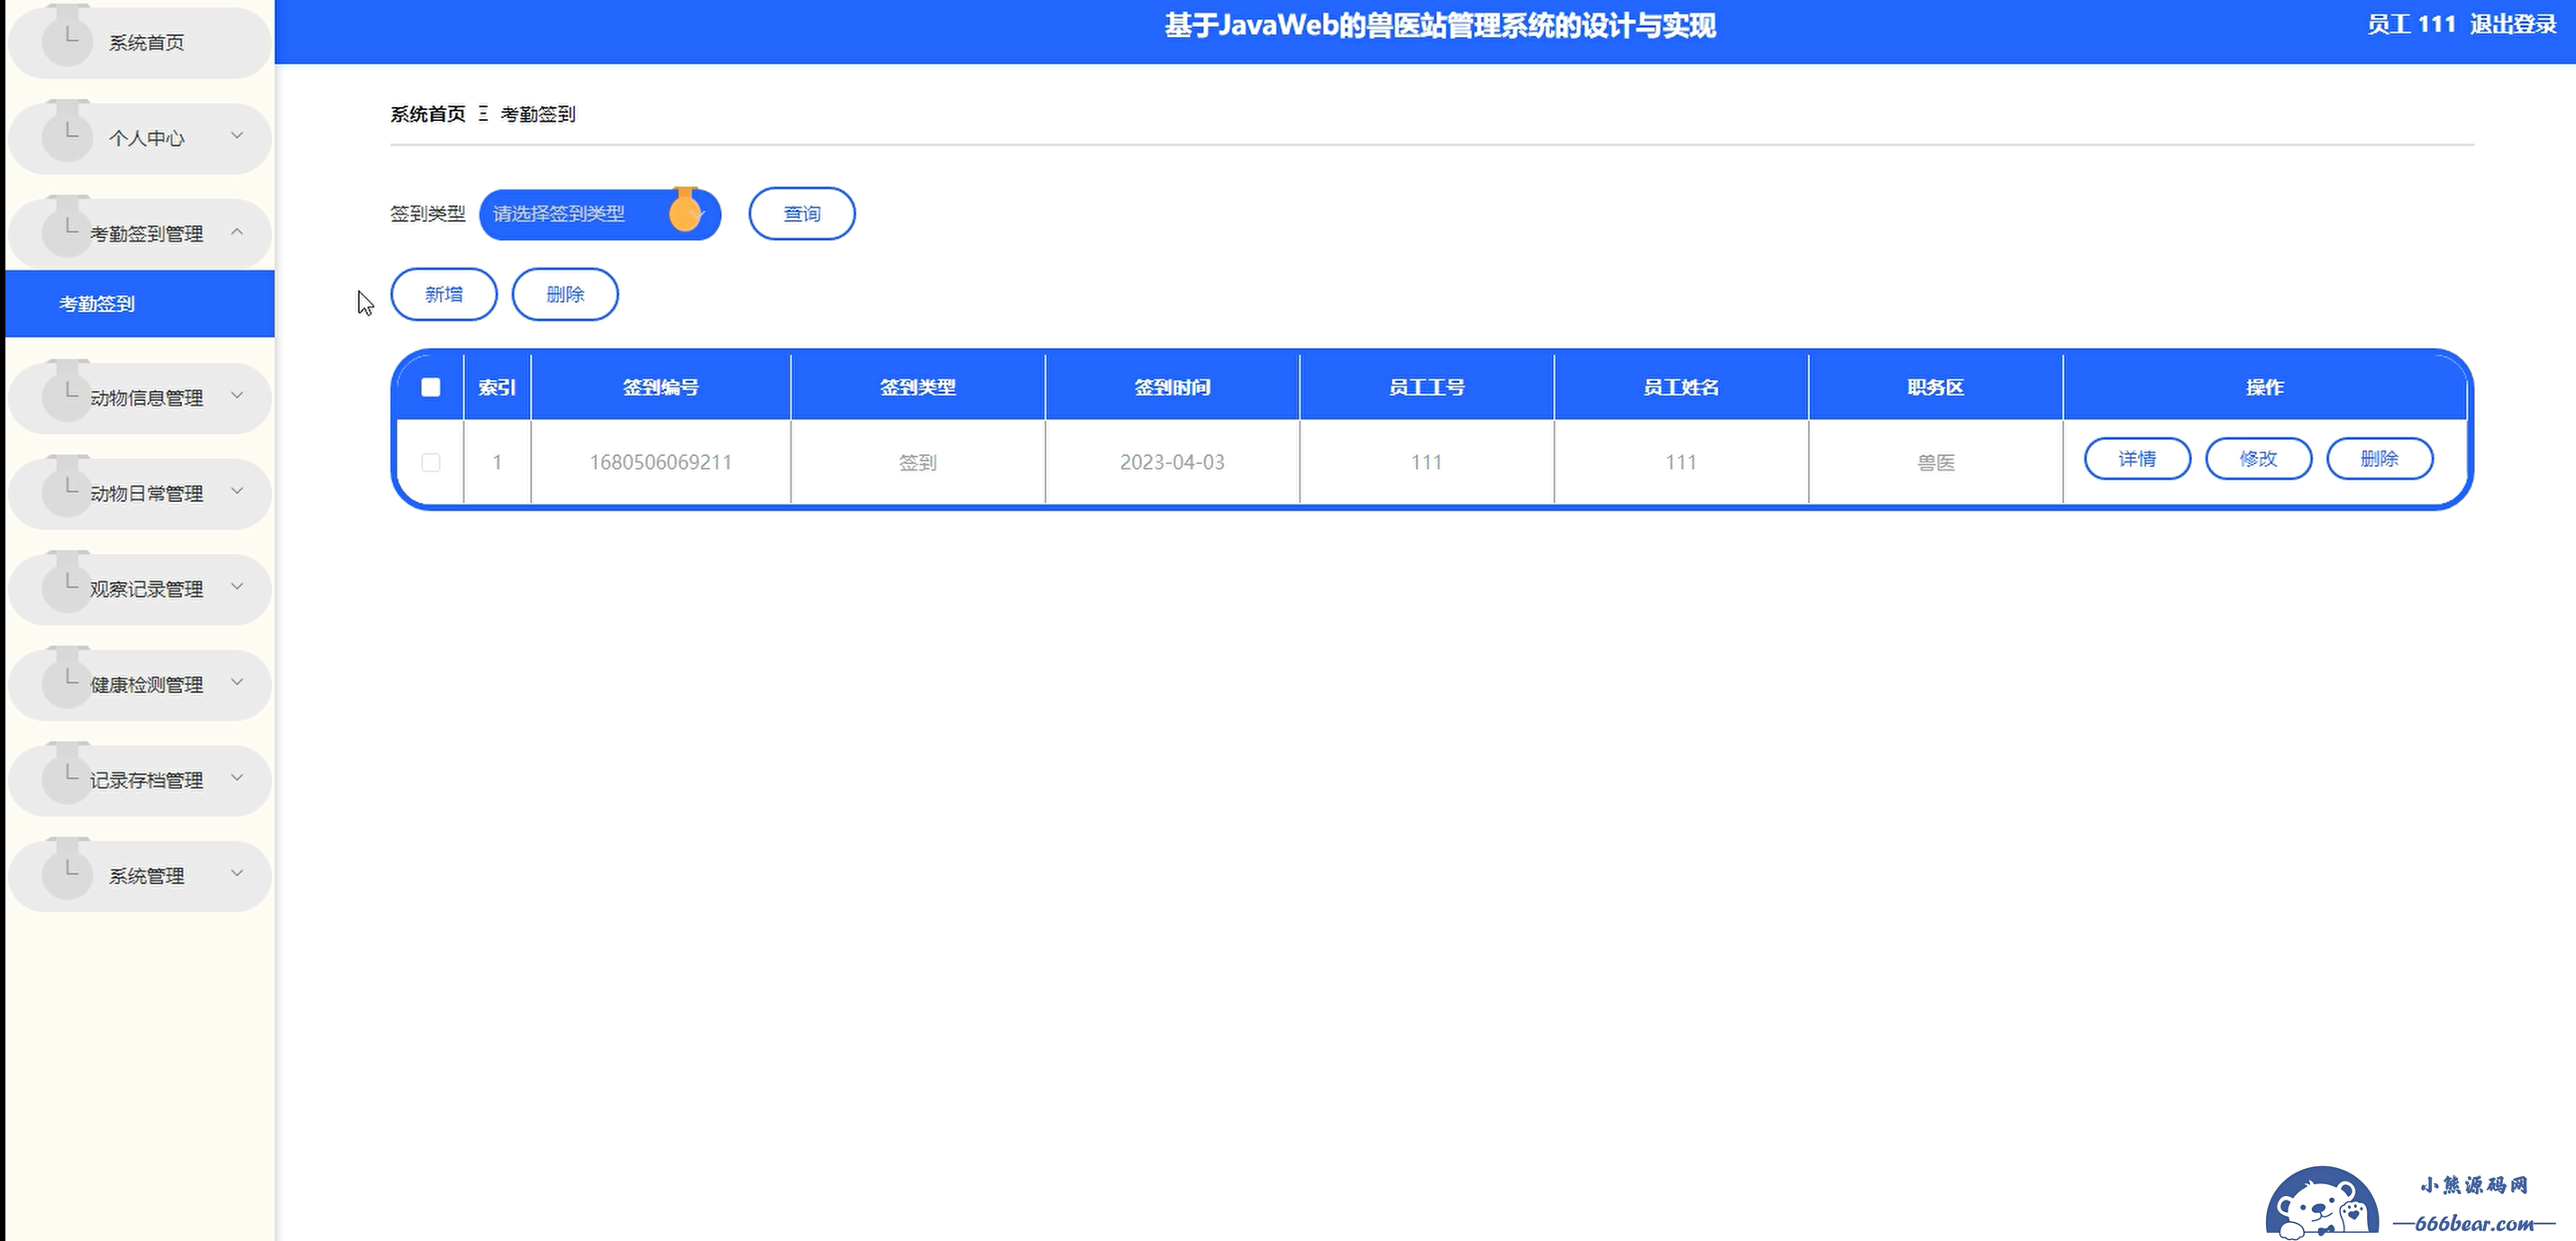Check the checkbox for row 1

pyautogui.click(x=431, y=462)
